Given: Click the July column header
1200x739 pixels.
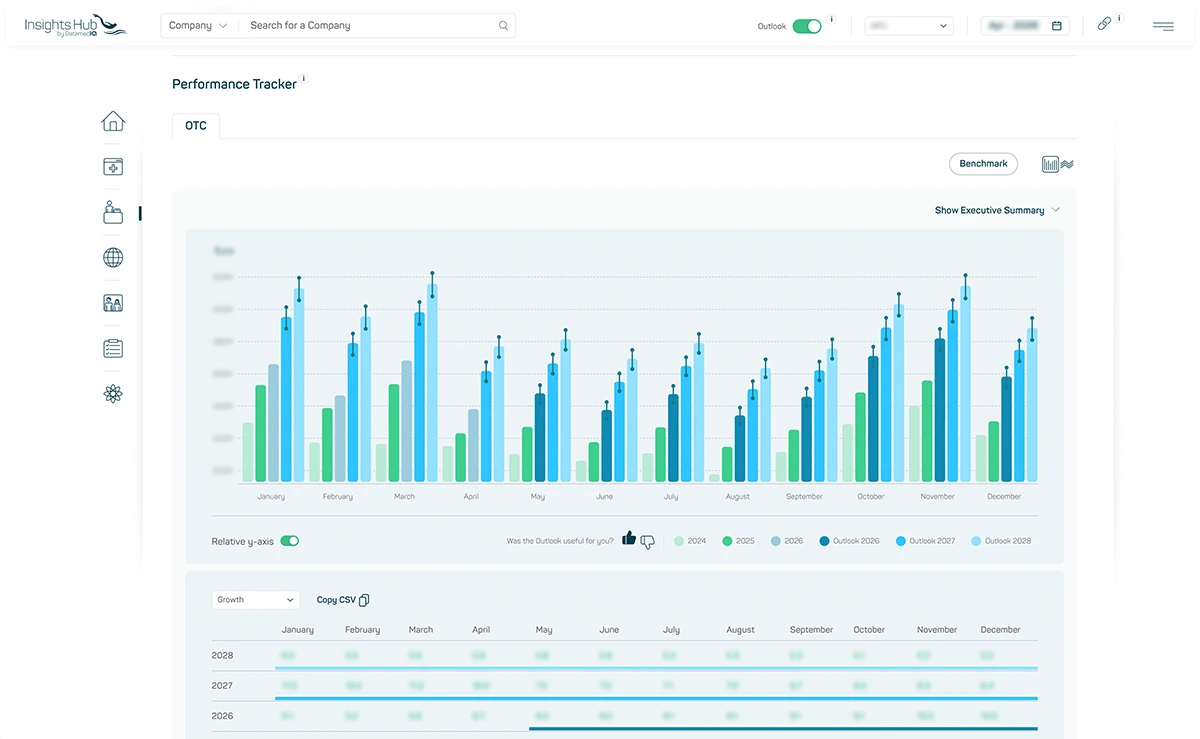Looking at the screenshot, I should pyautogui.click(x=671, y=630).
